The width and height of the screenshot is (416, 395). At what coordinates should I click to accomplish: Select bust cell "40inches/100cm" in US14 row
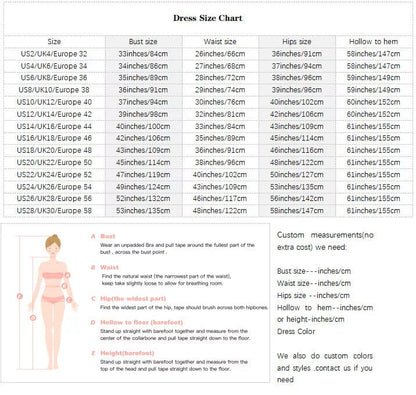point(143,126)
